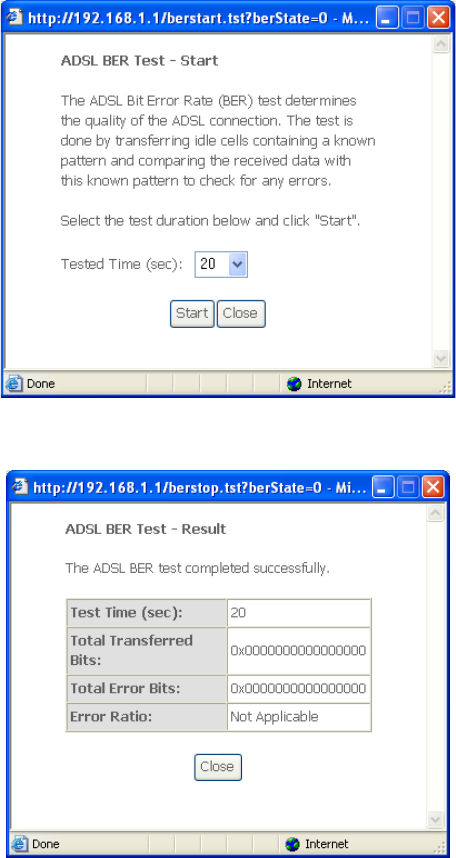Close the berstop.tst window with X

coord(434,486)
